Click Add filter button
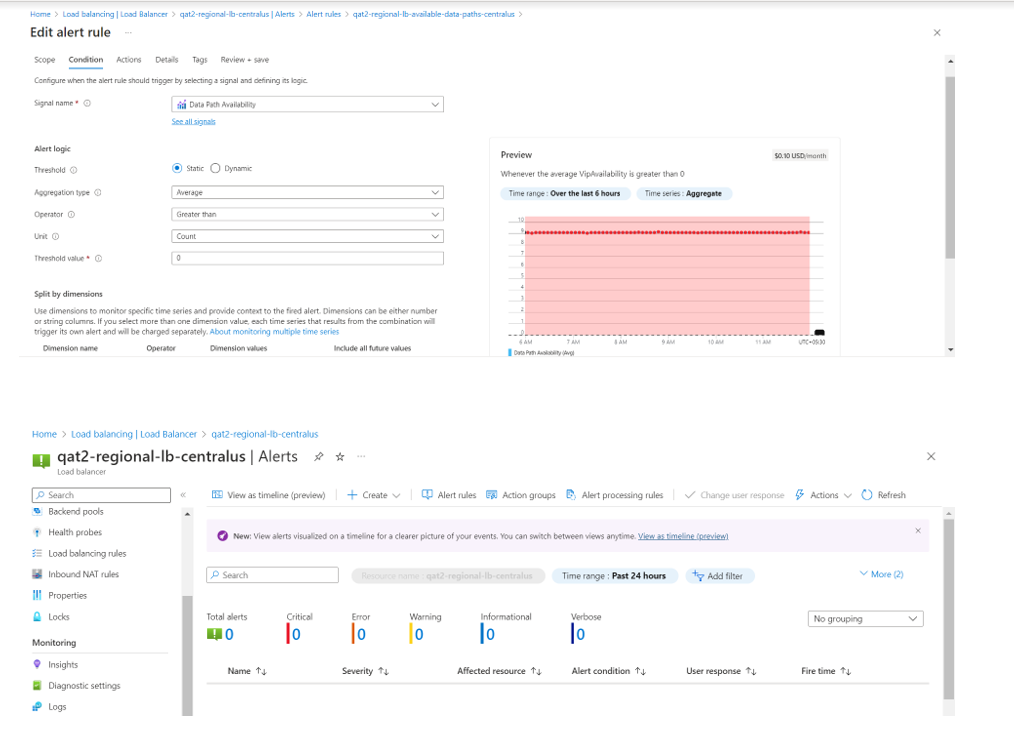The image size is (1014, 746). pos(719,575)
